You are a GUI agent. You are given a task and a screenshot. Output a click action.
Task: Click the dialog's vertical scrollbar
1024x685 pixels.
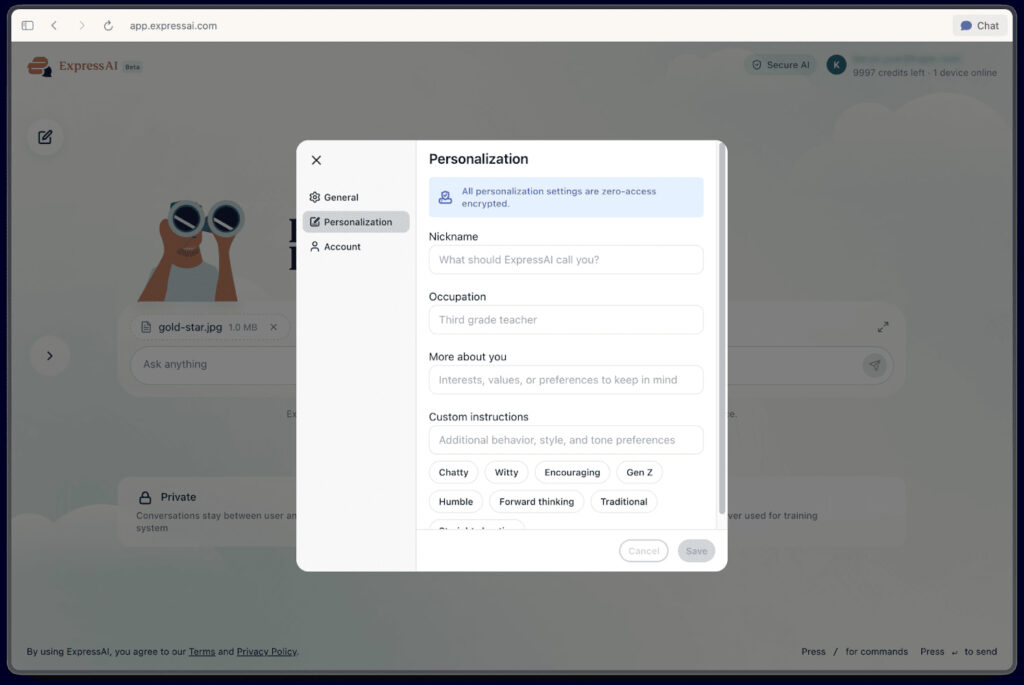pyautogui.click(x=722, y=330)
